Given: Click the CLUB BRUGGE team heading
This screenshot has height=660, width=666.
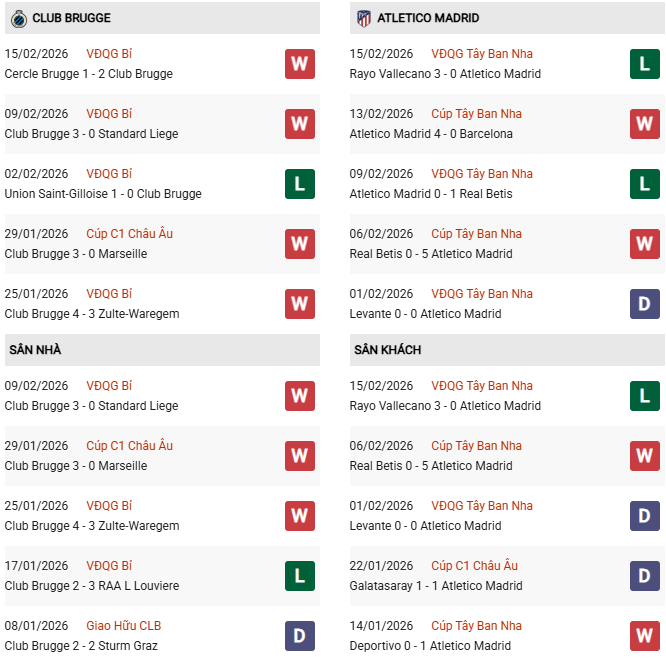Looking at the screenshot, I should (x=71, y=18).
